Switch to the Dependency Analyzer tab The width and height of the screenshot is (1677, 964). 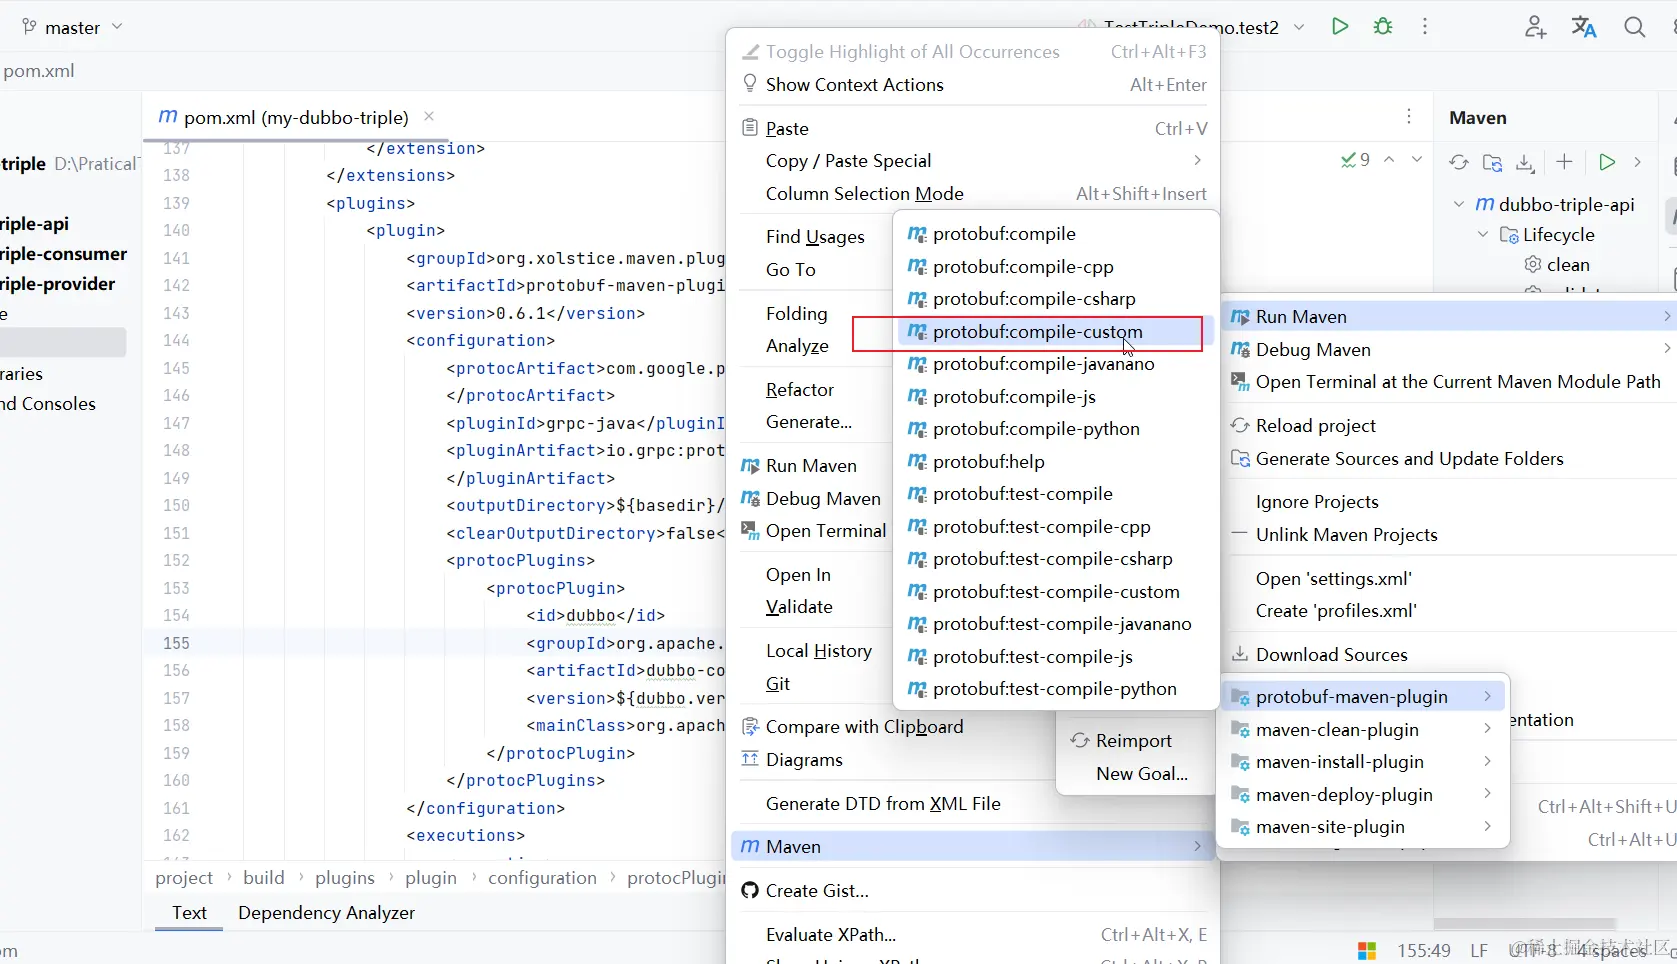[326, 912]
